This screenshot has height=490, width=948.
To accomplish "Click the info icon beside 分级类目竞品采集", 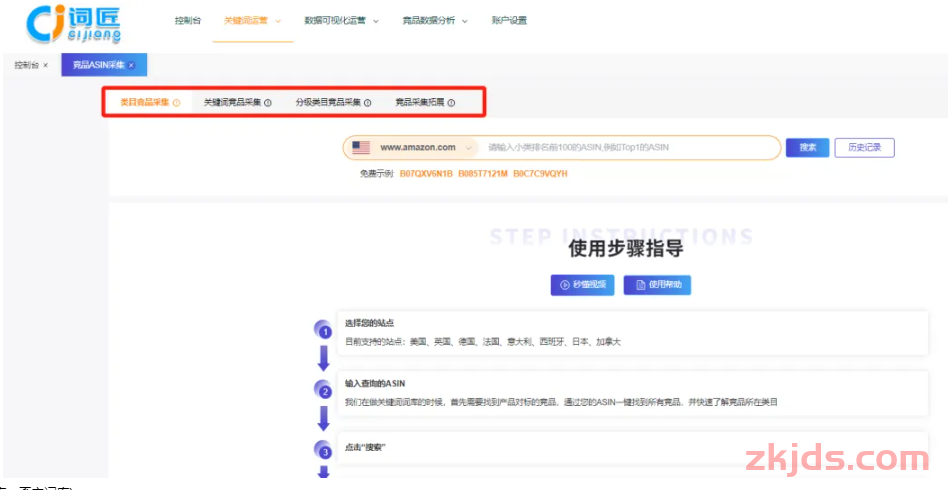I will (x=368, y=103).
